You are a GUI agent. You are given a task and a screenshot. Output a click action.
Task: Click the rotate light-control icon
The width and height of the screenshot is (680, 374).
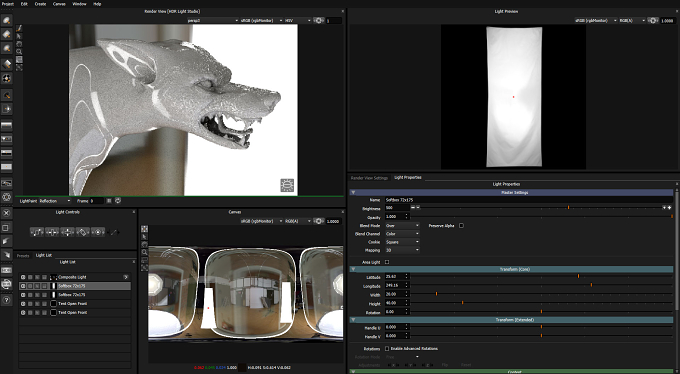[82, 232]
